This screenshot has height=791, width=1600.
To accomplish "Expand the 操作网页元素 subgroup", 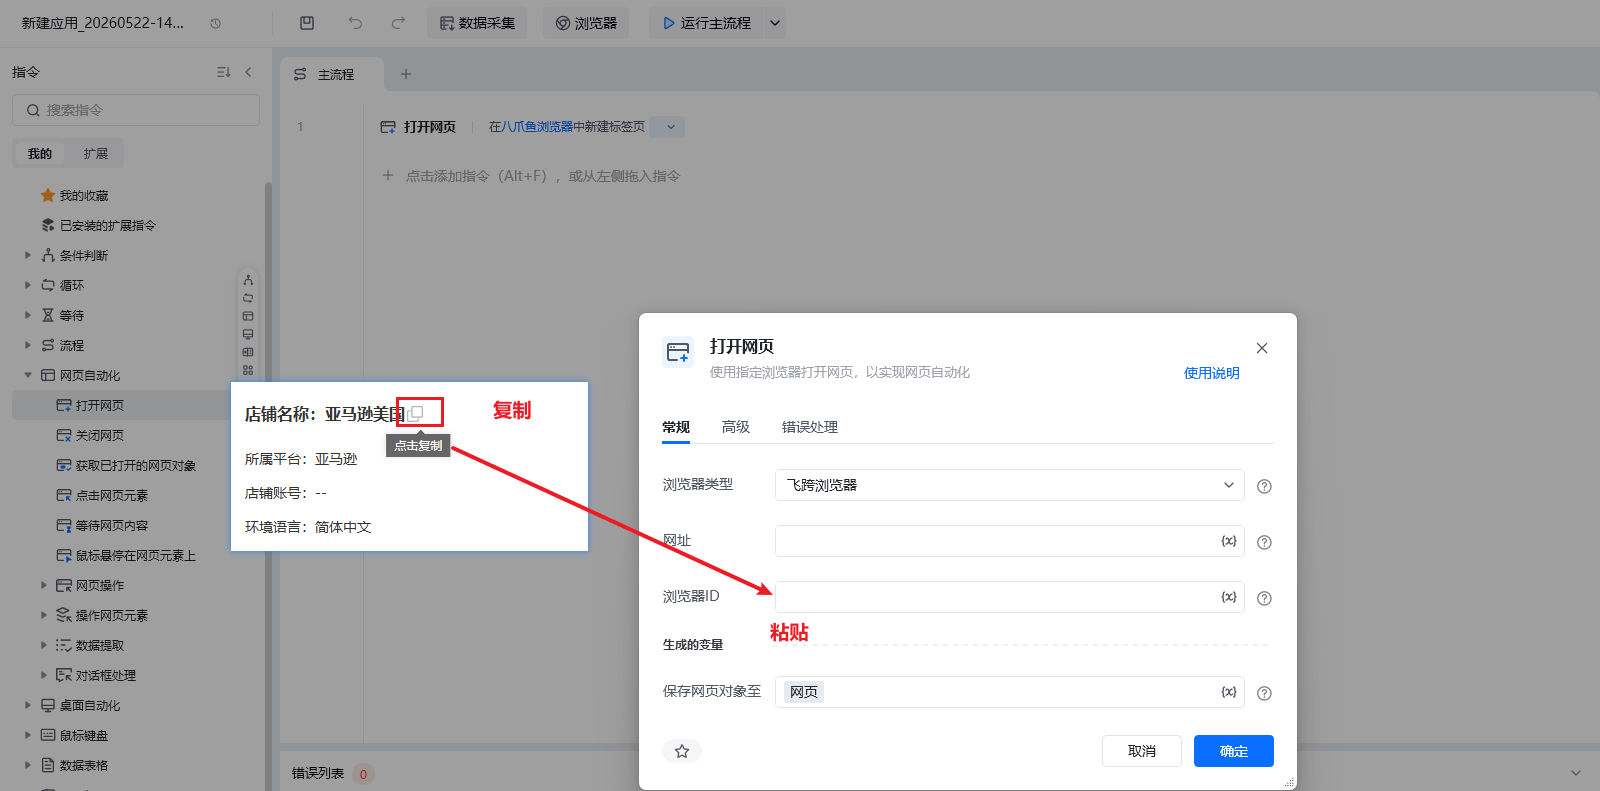I will pyautogui.click(x=44, y=615).
